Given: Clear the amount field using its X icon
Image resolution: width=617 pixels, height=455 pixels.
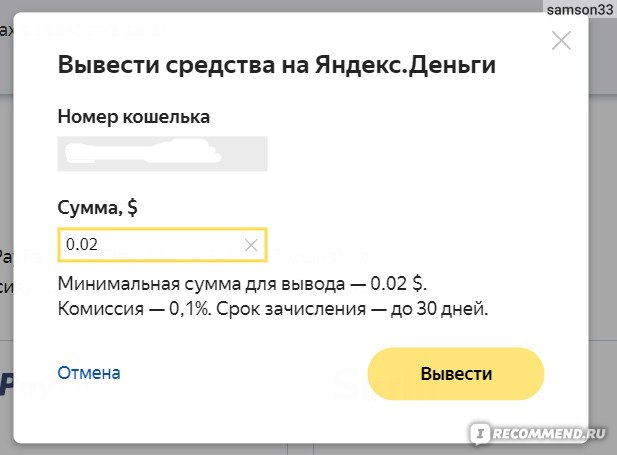Looking at the screenshot, I should click(x=251, y=245).
